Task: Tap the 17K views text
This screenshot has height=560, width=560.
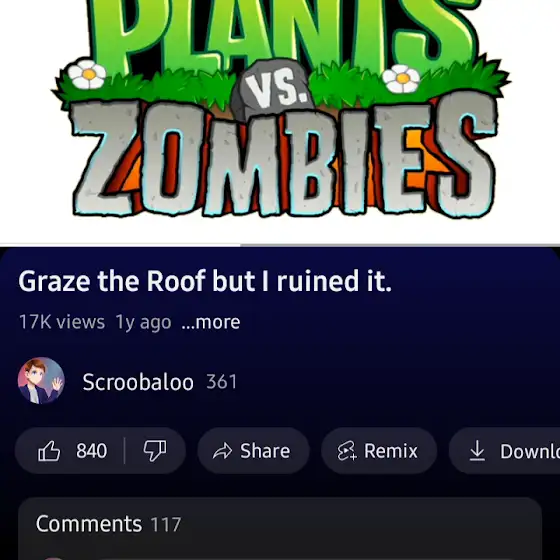Action: (62, 322)
